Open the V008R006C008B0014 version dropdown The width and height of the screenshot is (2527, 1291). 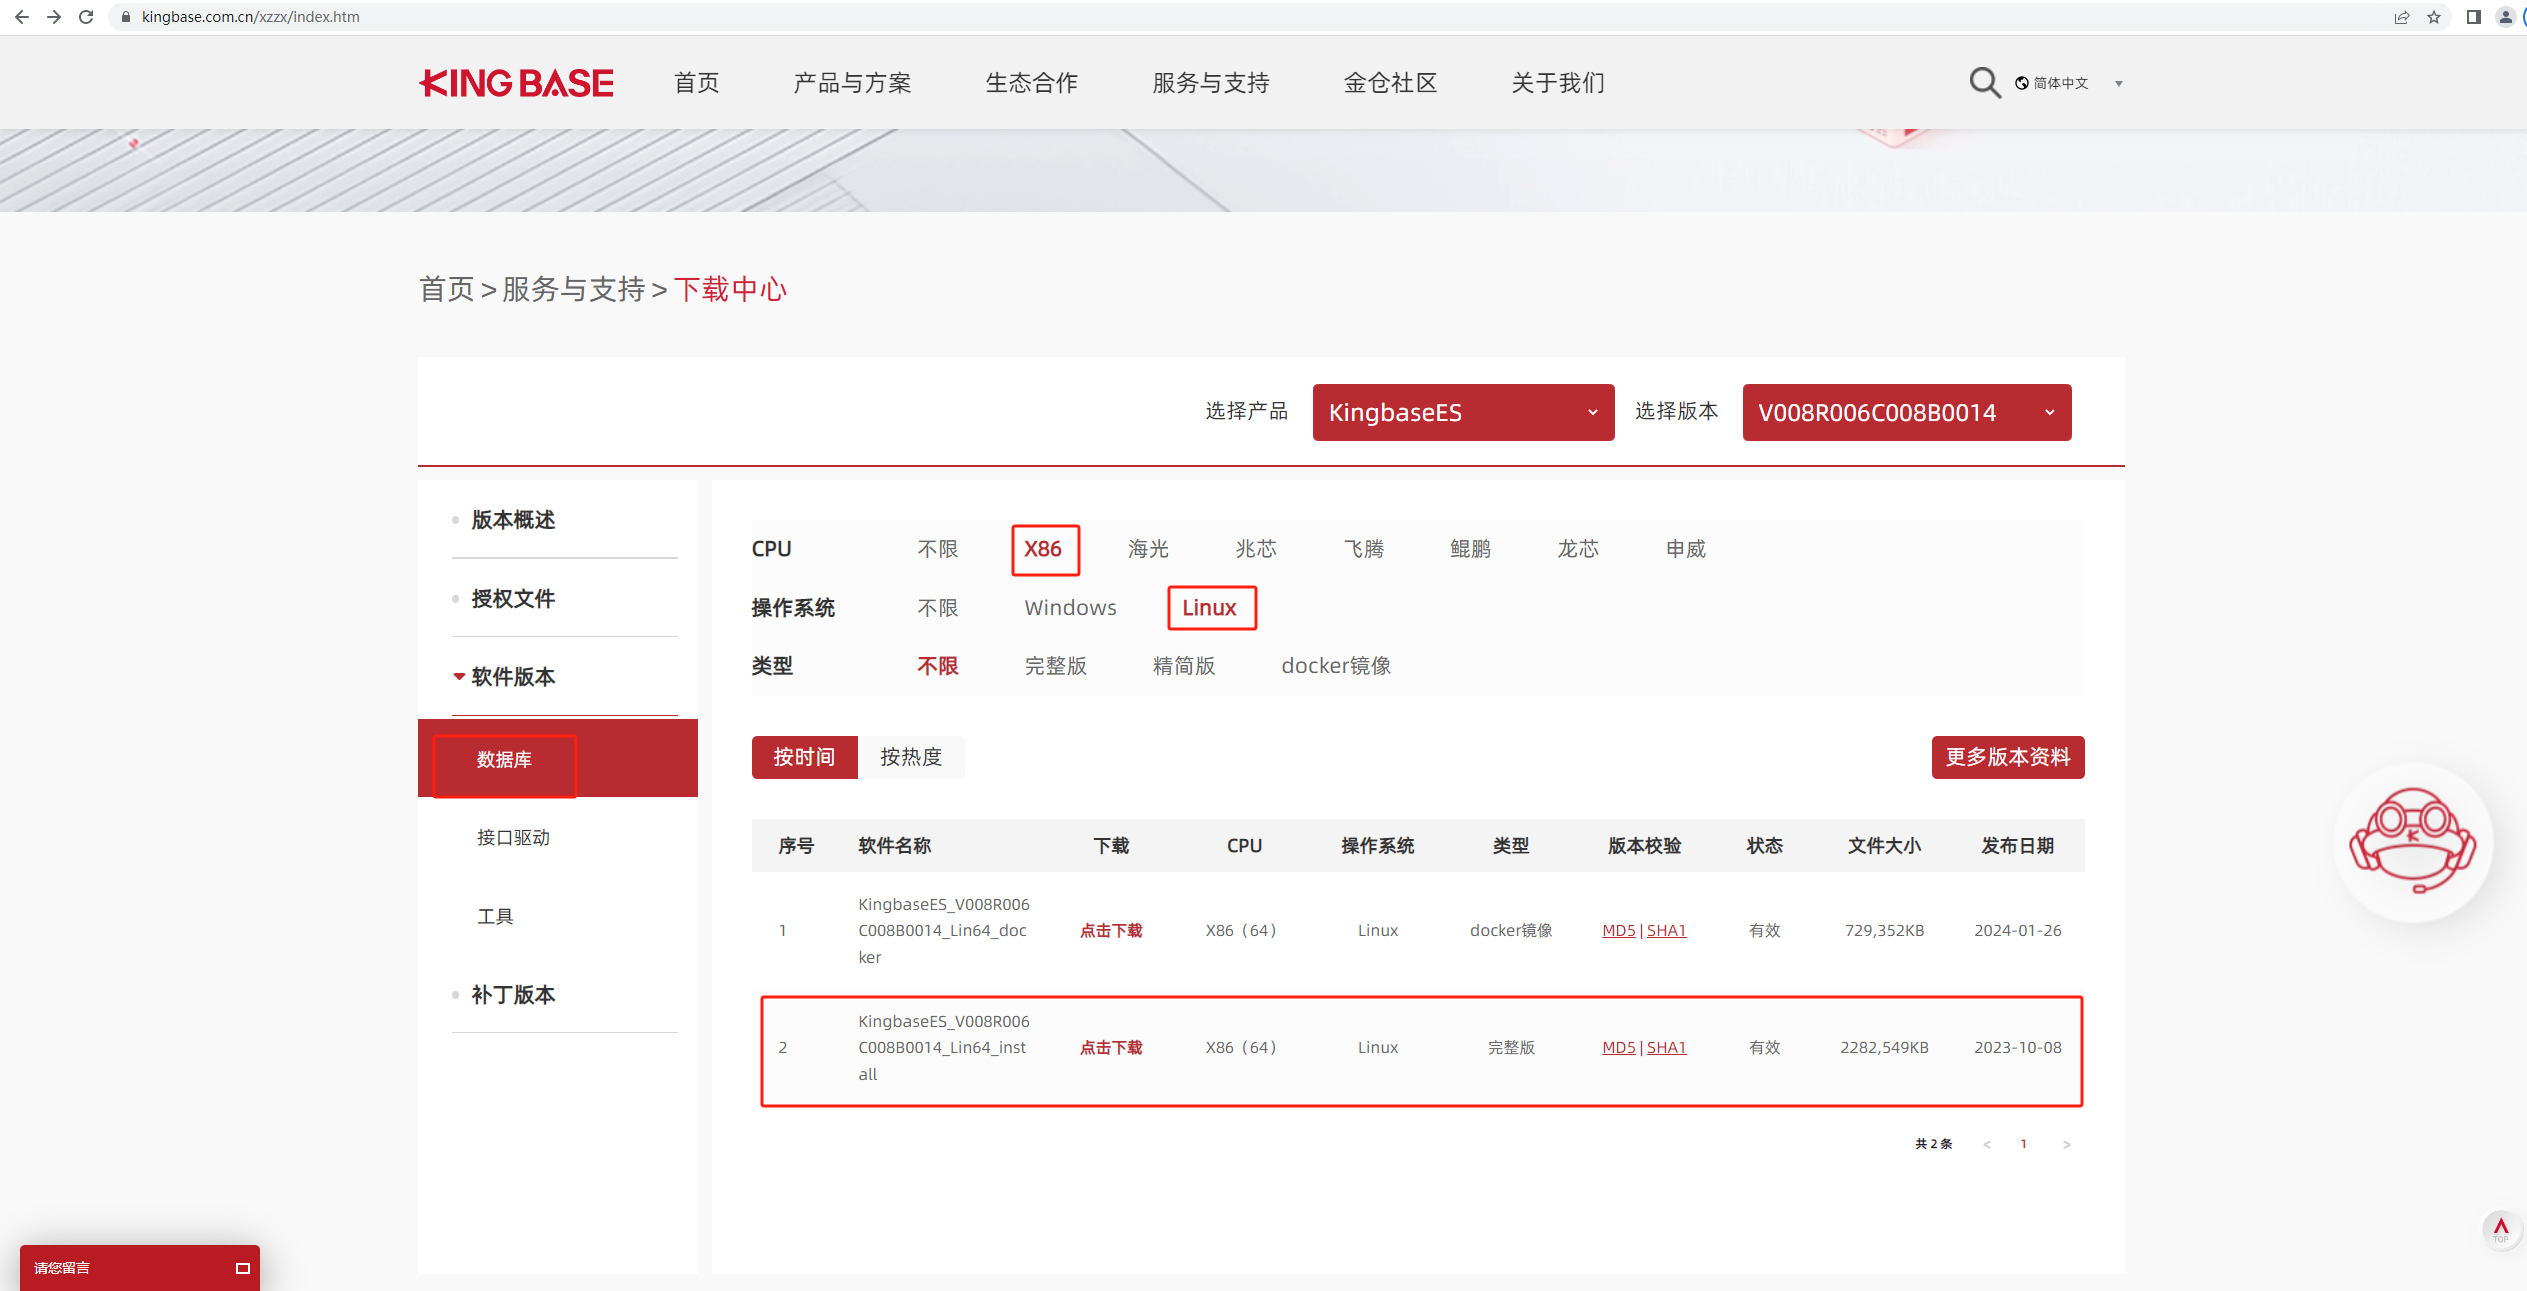pyautogui.click(x=1906, y=412)
